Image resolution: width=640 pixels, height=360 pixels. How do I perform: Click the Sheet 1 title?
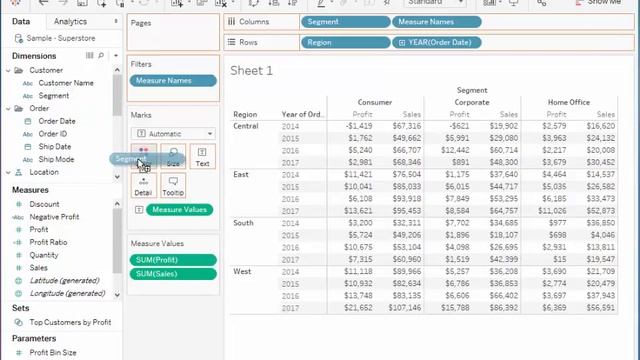251,71
